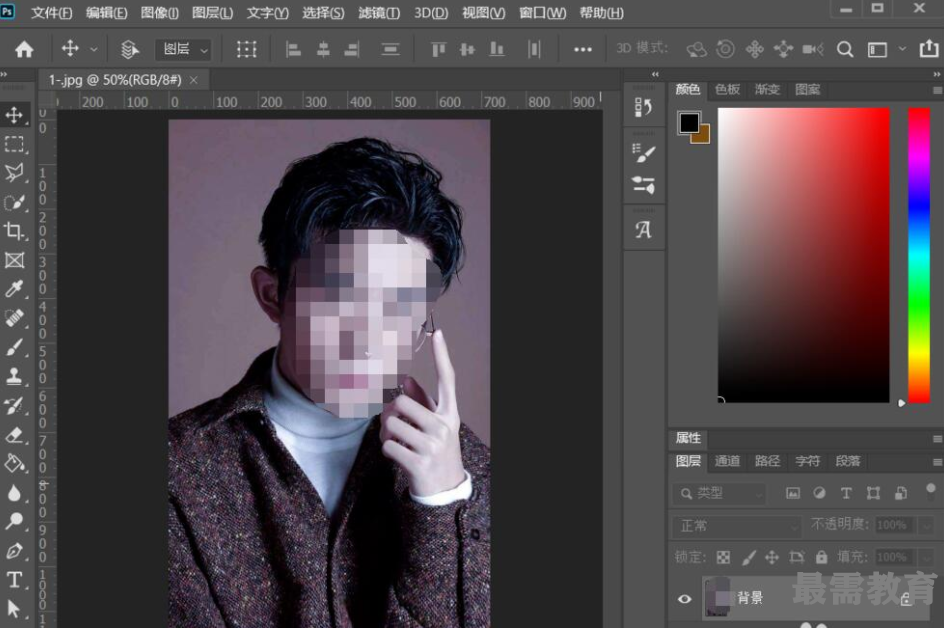Collapse the right panel group arrows
944x628 pixels.
pyautogui.click(x=937, y=74)
